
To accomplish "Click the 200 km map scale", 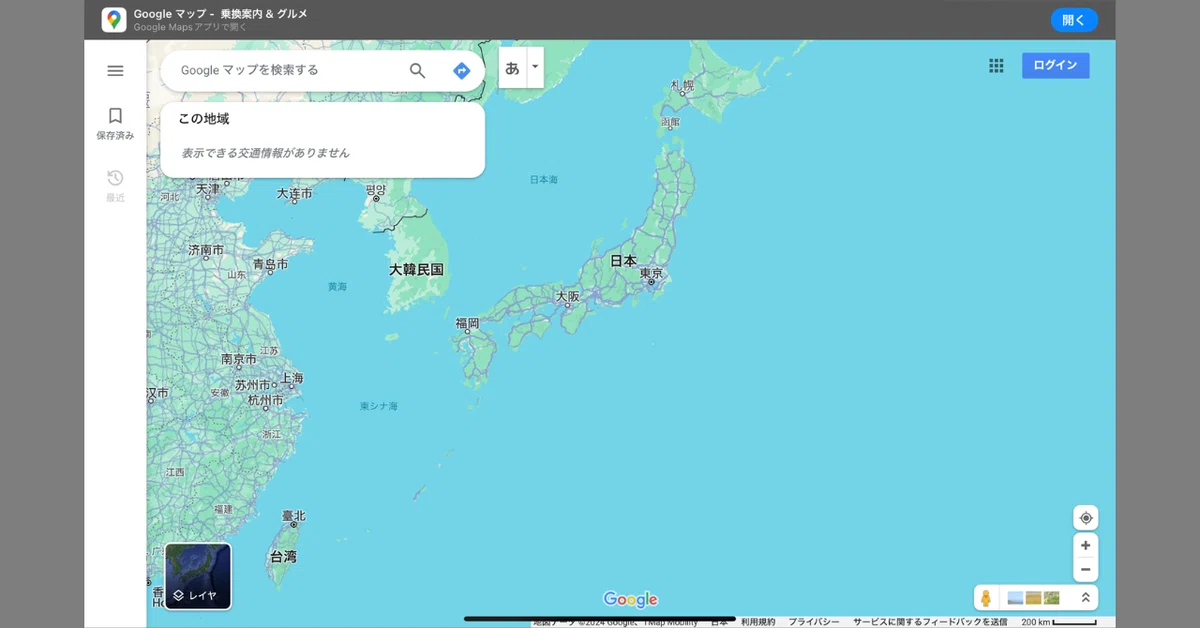I will (x=1059, y=622).
